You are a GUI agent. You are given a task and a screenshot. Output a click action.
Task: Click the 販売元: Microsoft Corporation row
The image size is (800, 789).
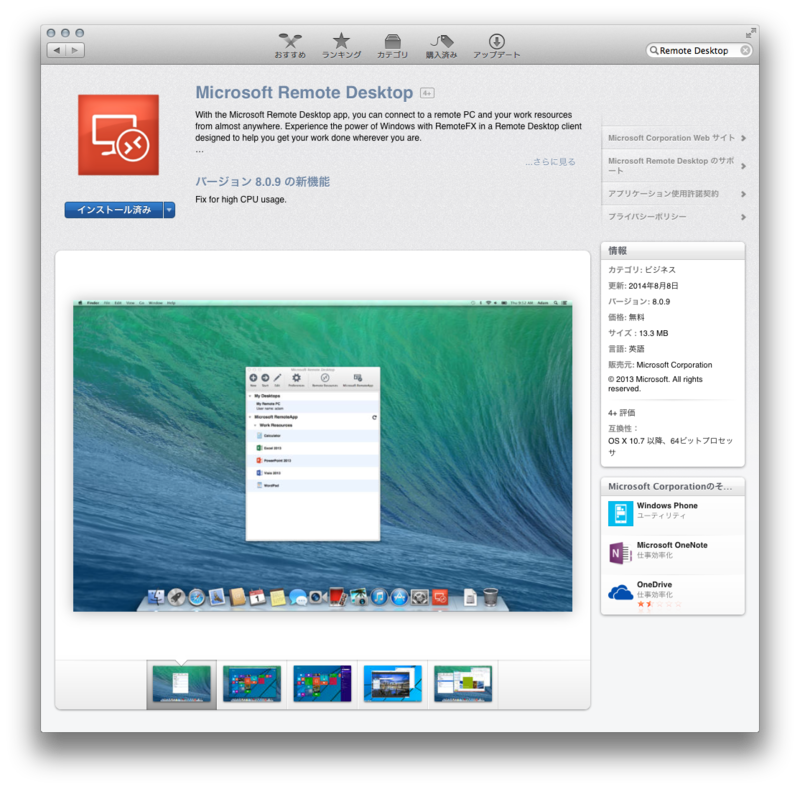[660, 365]
